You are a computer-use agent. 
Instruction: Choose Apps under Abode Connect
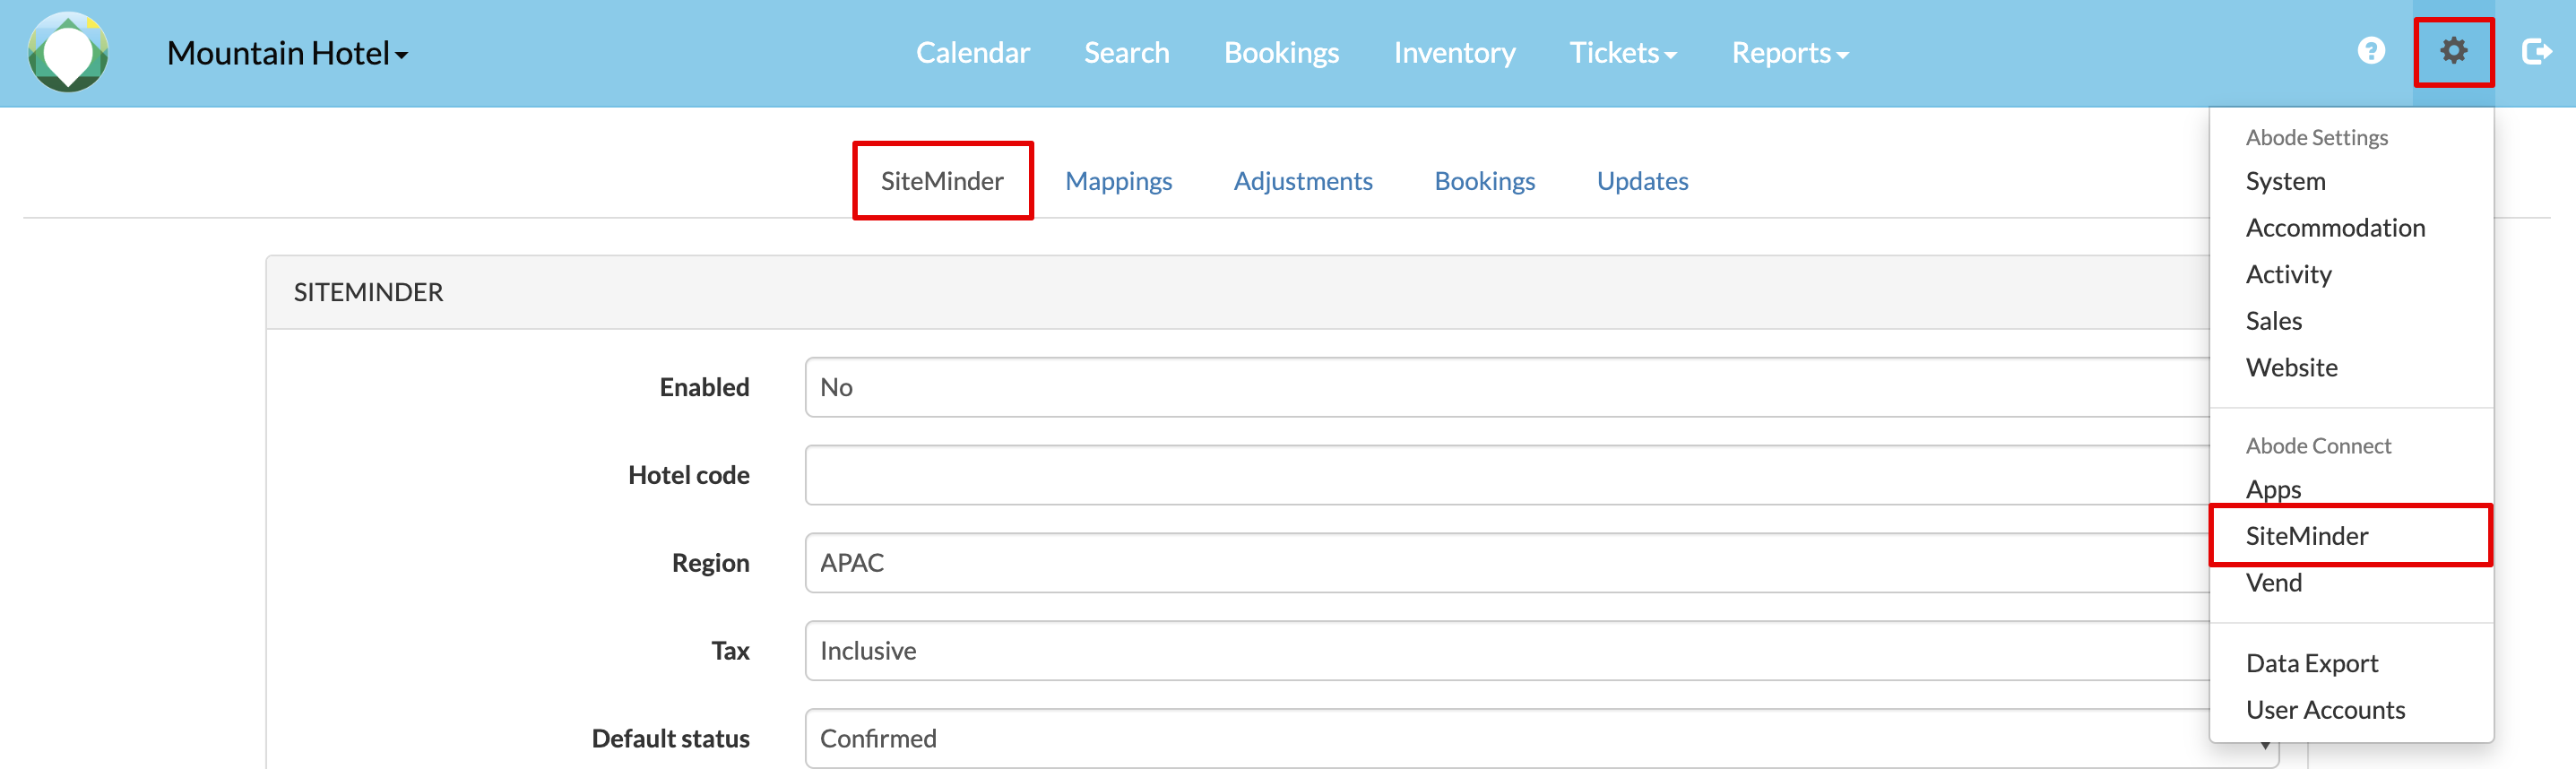click(2273, 489)
